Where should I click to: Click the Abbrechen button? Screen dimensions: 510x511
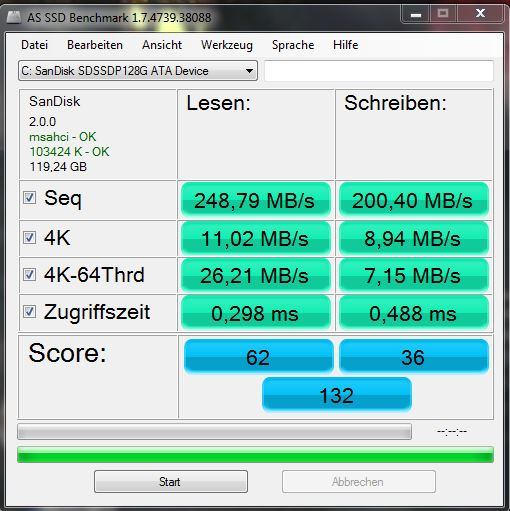pyautogui.click(x=359, y=481)
